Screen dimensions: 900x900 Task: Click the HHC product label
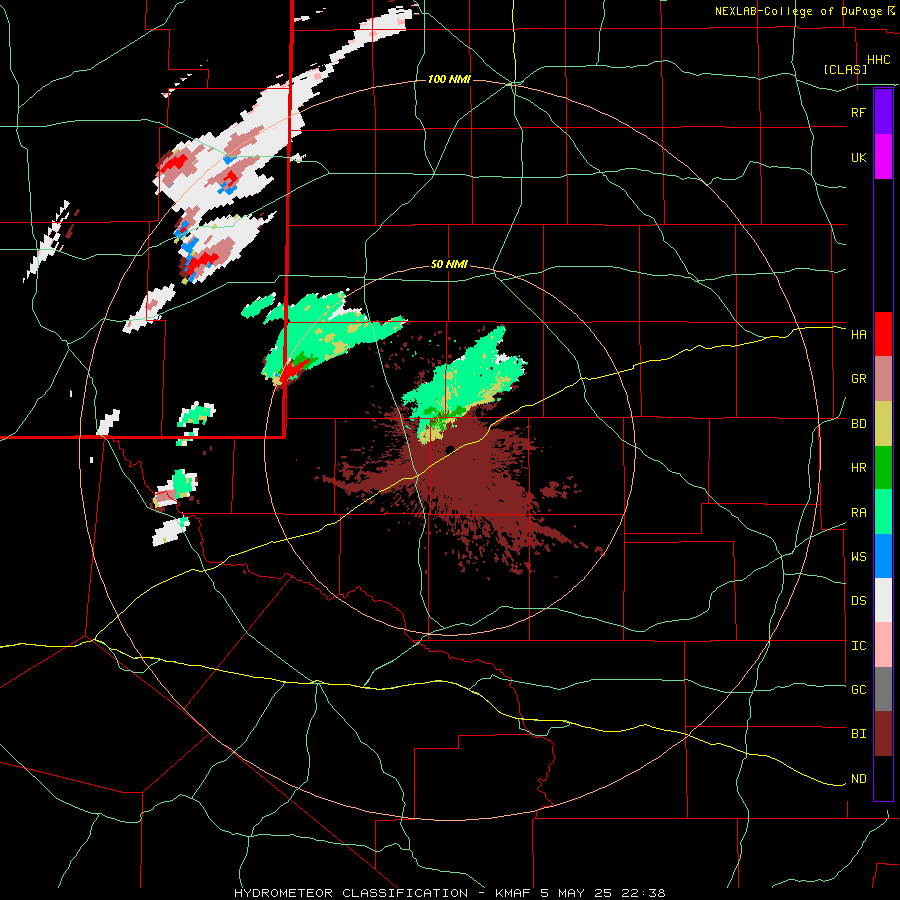(x=879, y=60)
